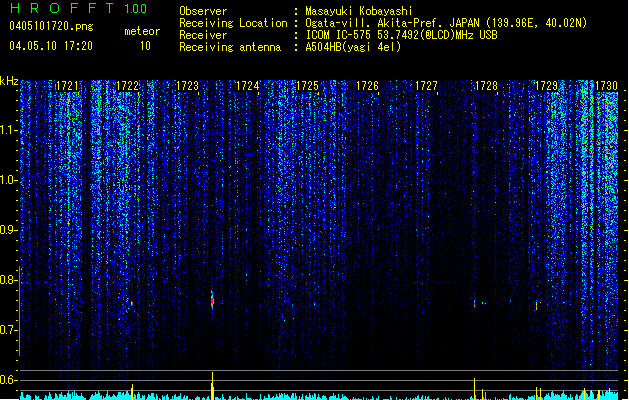Click the Observer field label
The width and height of the screenshot is (629, 400).
coord(203,11)
